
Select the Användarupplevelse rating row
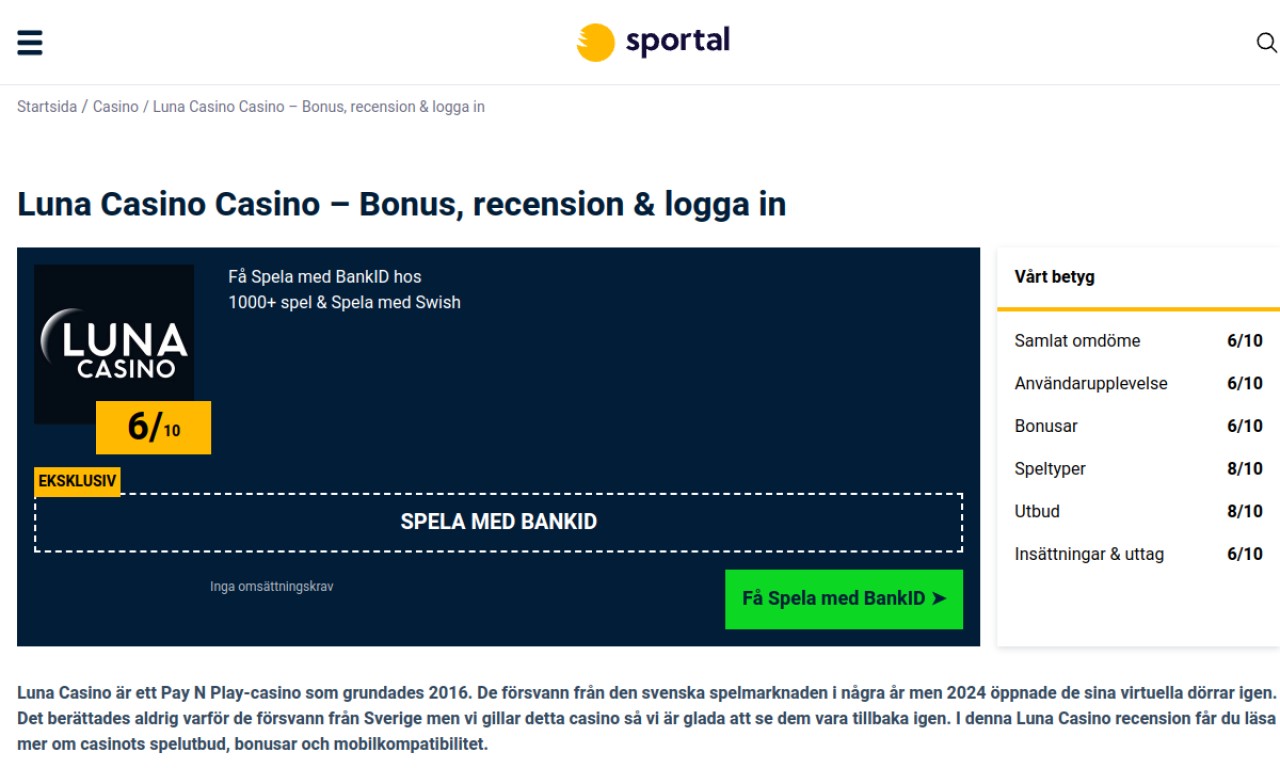[1139, 384]
